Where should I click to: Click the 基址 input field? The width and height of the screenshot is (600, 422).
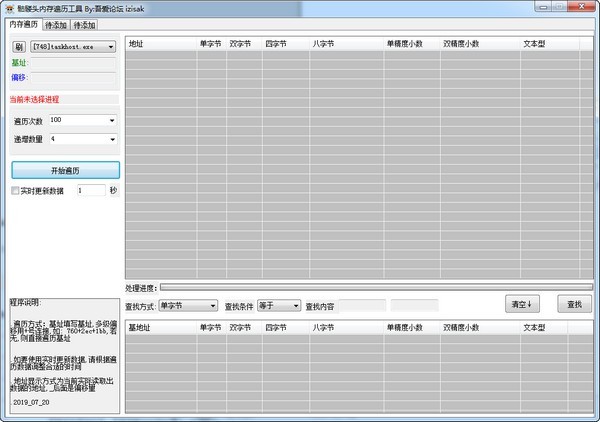point(73,63)
